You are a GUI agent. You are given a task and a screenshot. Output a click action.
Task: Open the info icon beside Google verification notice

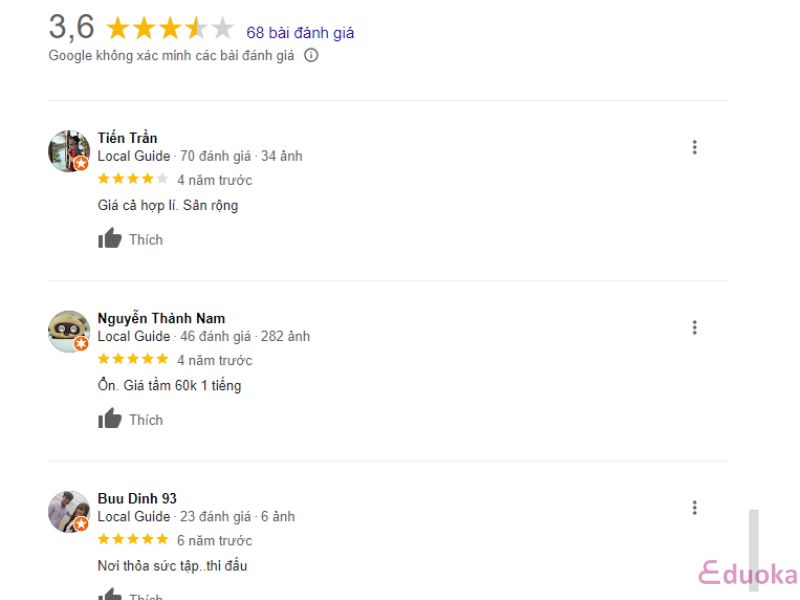(311, 55)
